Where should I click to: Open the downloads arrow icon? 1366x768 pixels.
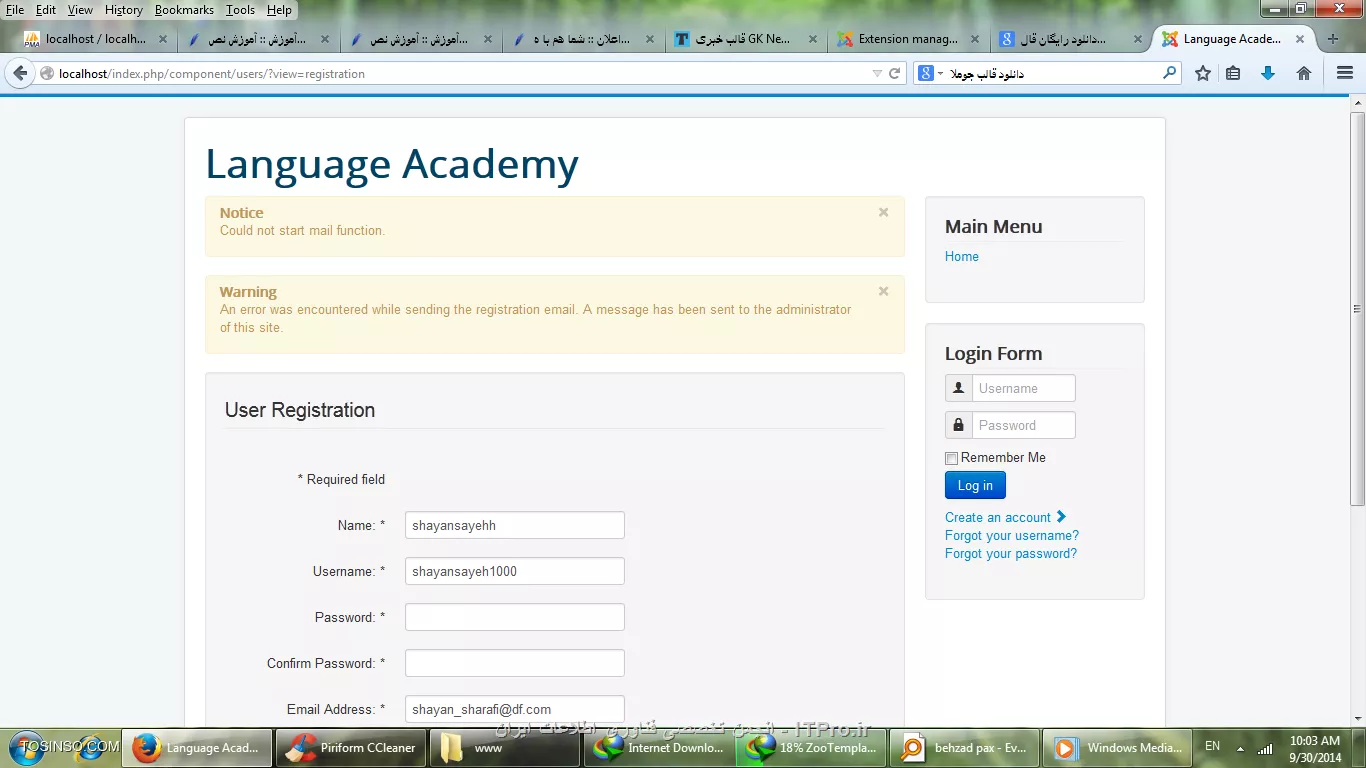click(1268, 73)
